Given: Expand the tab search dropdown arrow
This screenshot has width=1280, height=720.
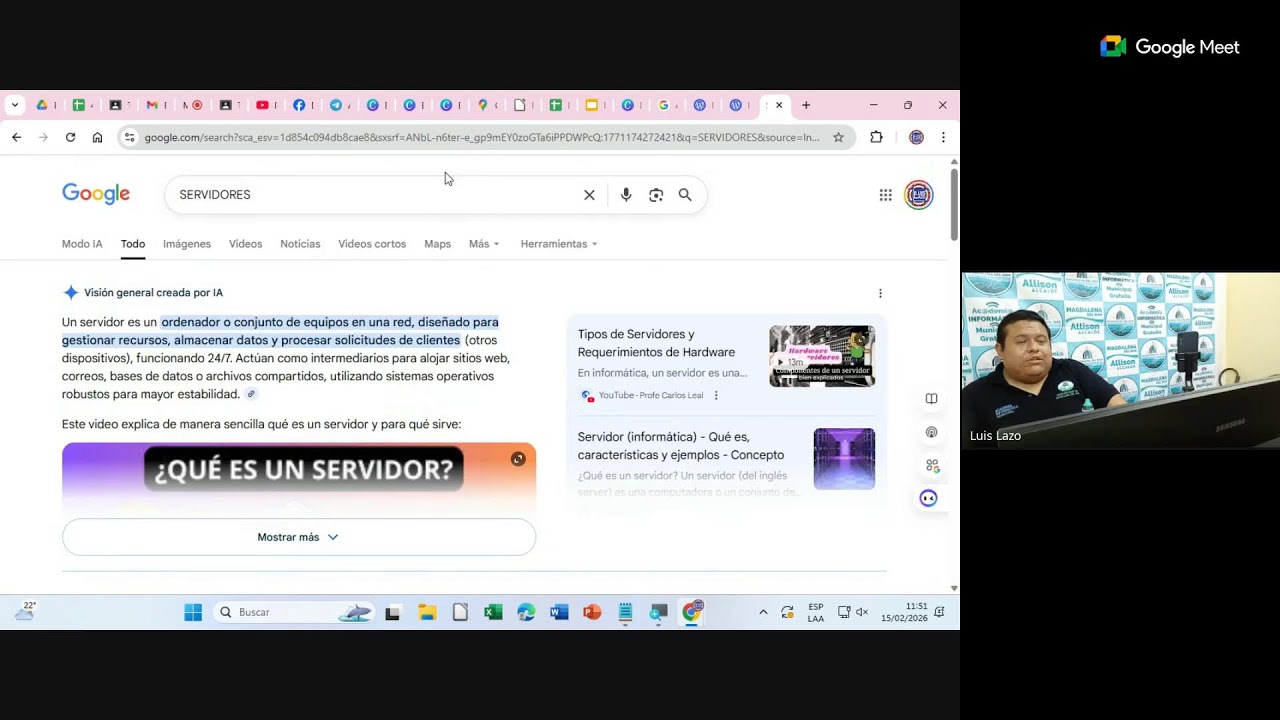Looking at the screenshot, I should click(15, 105).
